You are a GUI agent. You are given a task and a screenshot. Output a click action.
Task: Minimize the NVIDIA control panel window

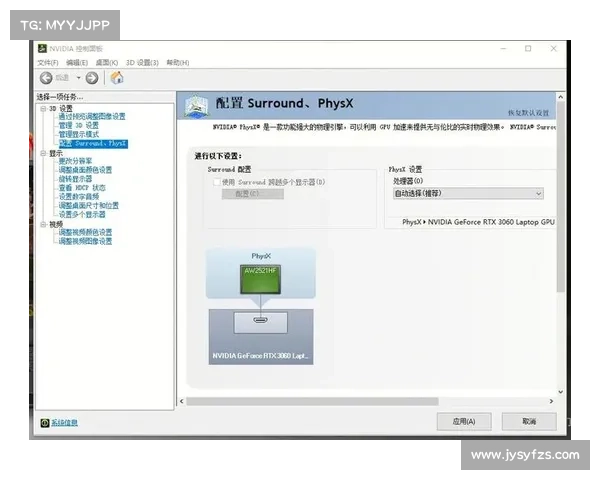point(503,49)
